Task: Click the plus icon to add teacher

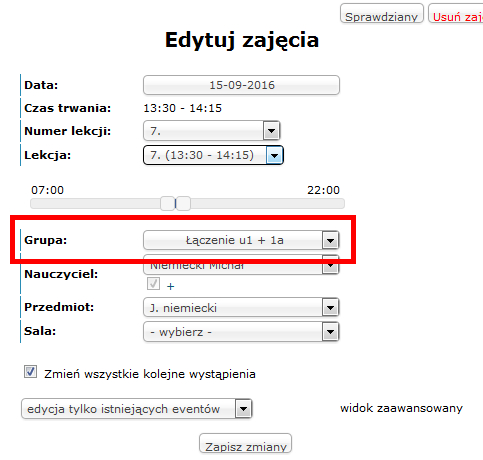Action: pos(170,286)
